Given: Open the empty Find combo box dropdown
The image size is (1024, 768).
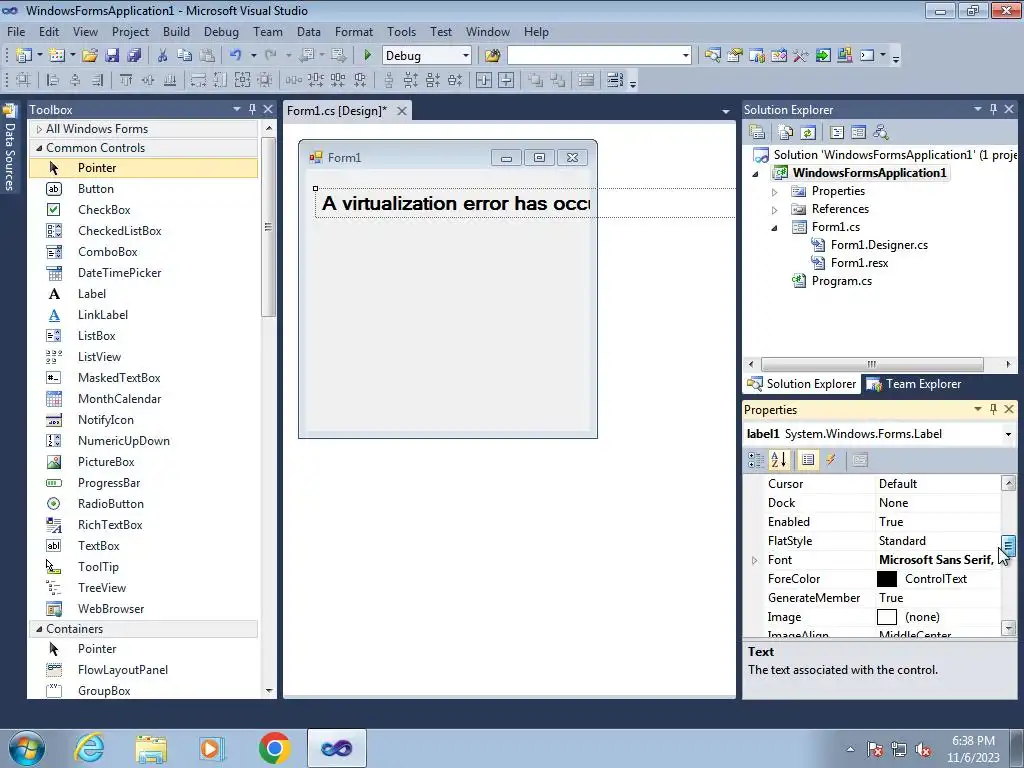Looking at the screenshot, I should [685, 56].
